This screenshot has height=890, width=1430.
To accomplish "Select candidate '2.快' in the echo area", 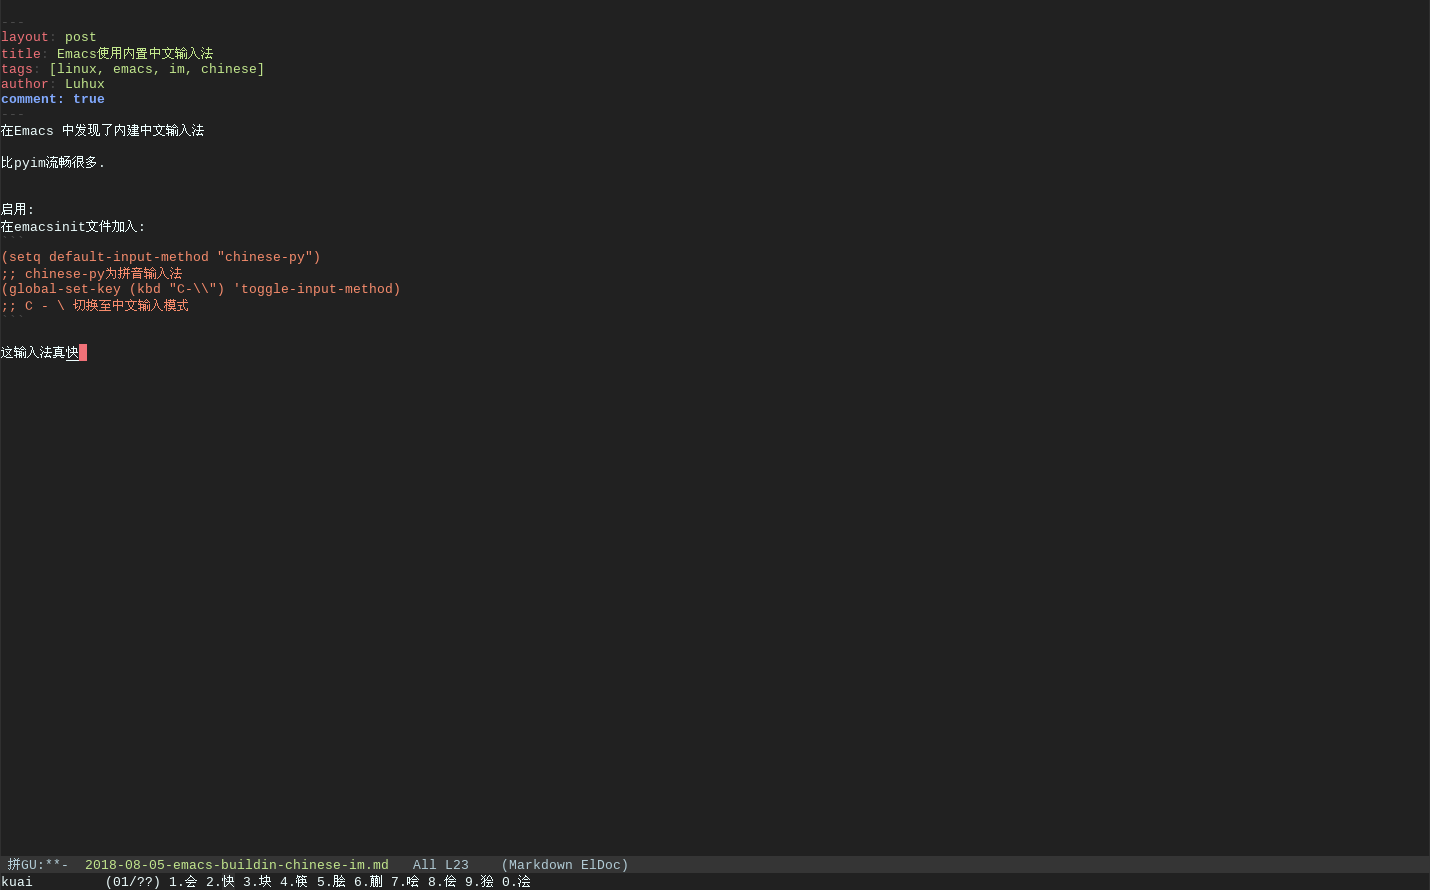I will pos(220,882).
